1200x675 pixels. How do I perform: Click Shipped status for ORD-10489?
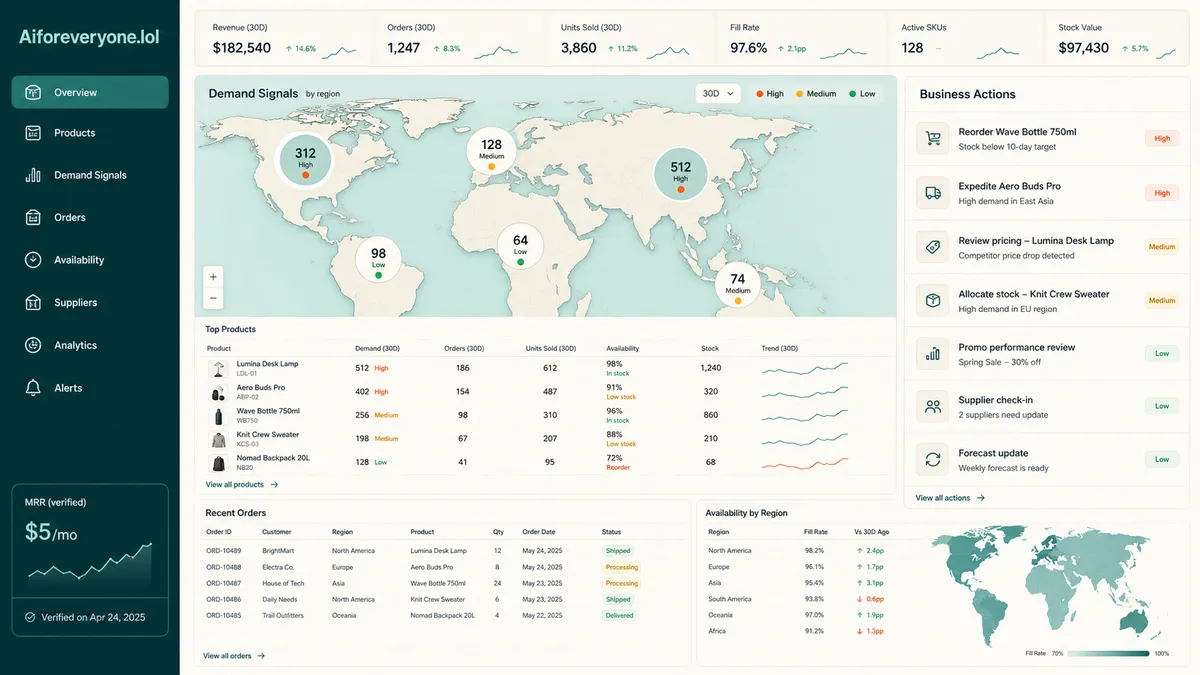(x=618, y=551)
